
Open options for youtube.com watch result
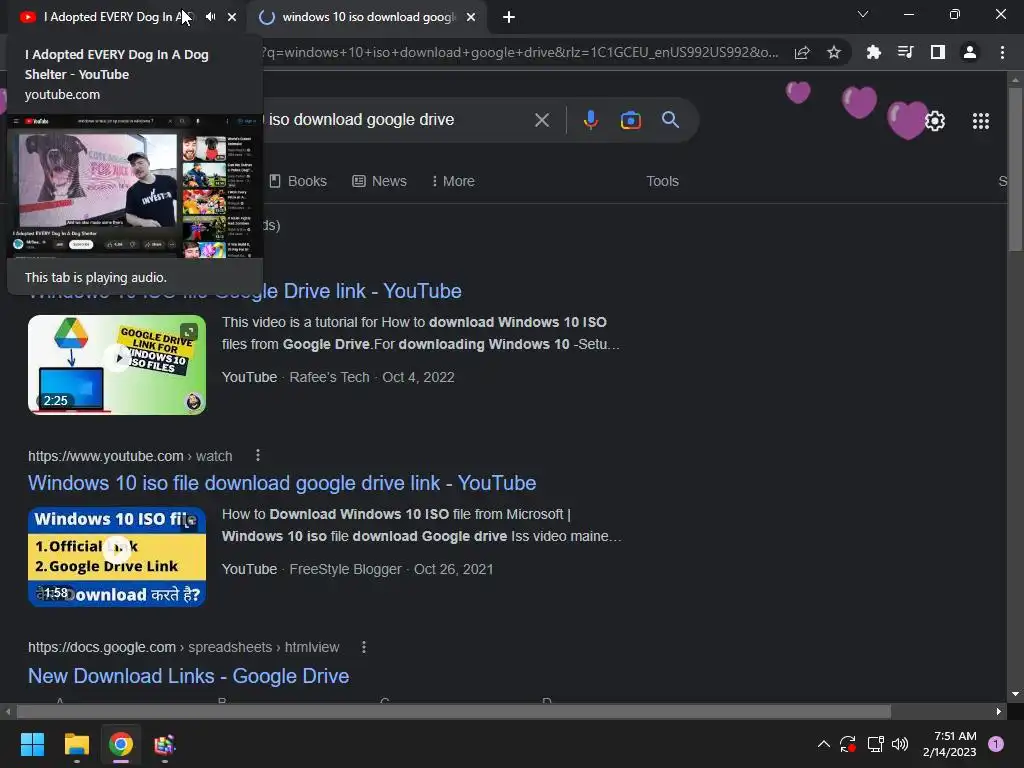(x=258, y=455)
